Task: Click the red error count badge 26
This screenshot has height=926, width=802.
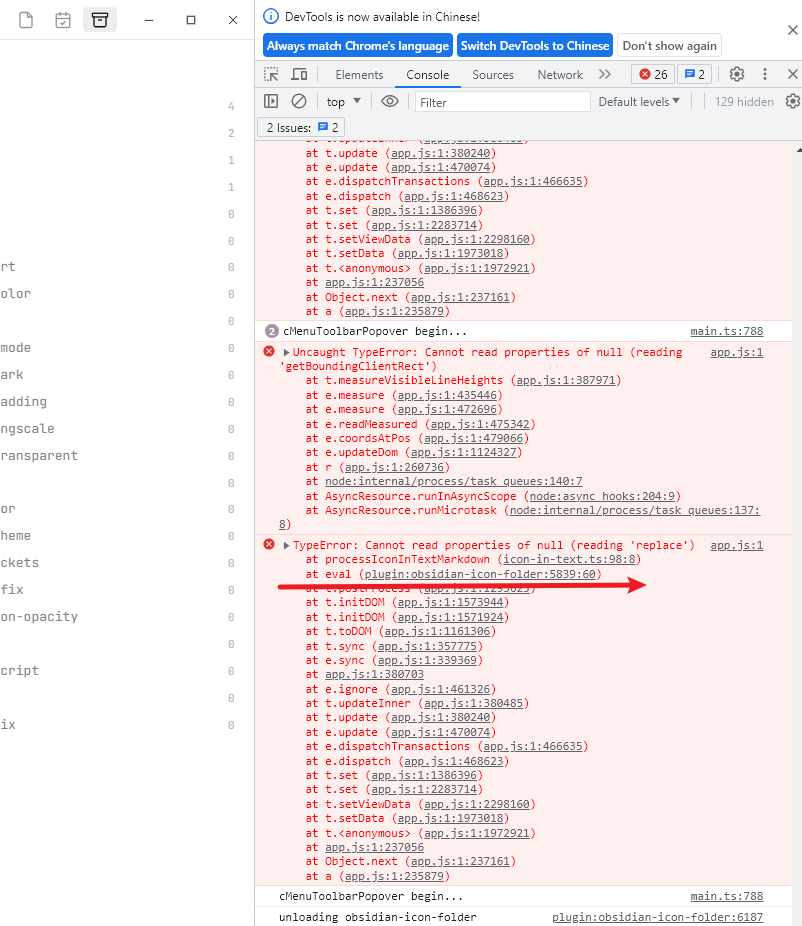Action: click(653, 74)
